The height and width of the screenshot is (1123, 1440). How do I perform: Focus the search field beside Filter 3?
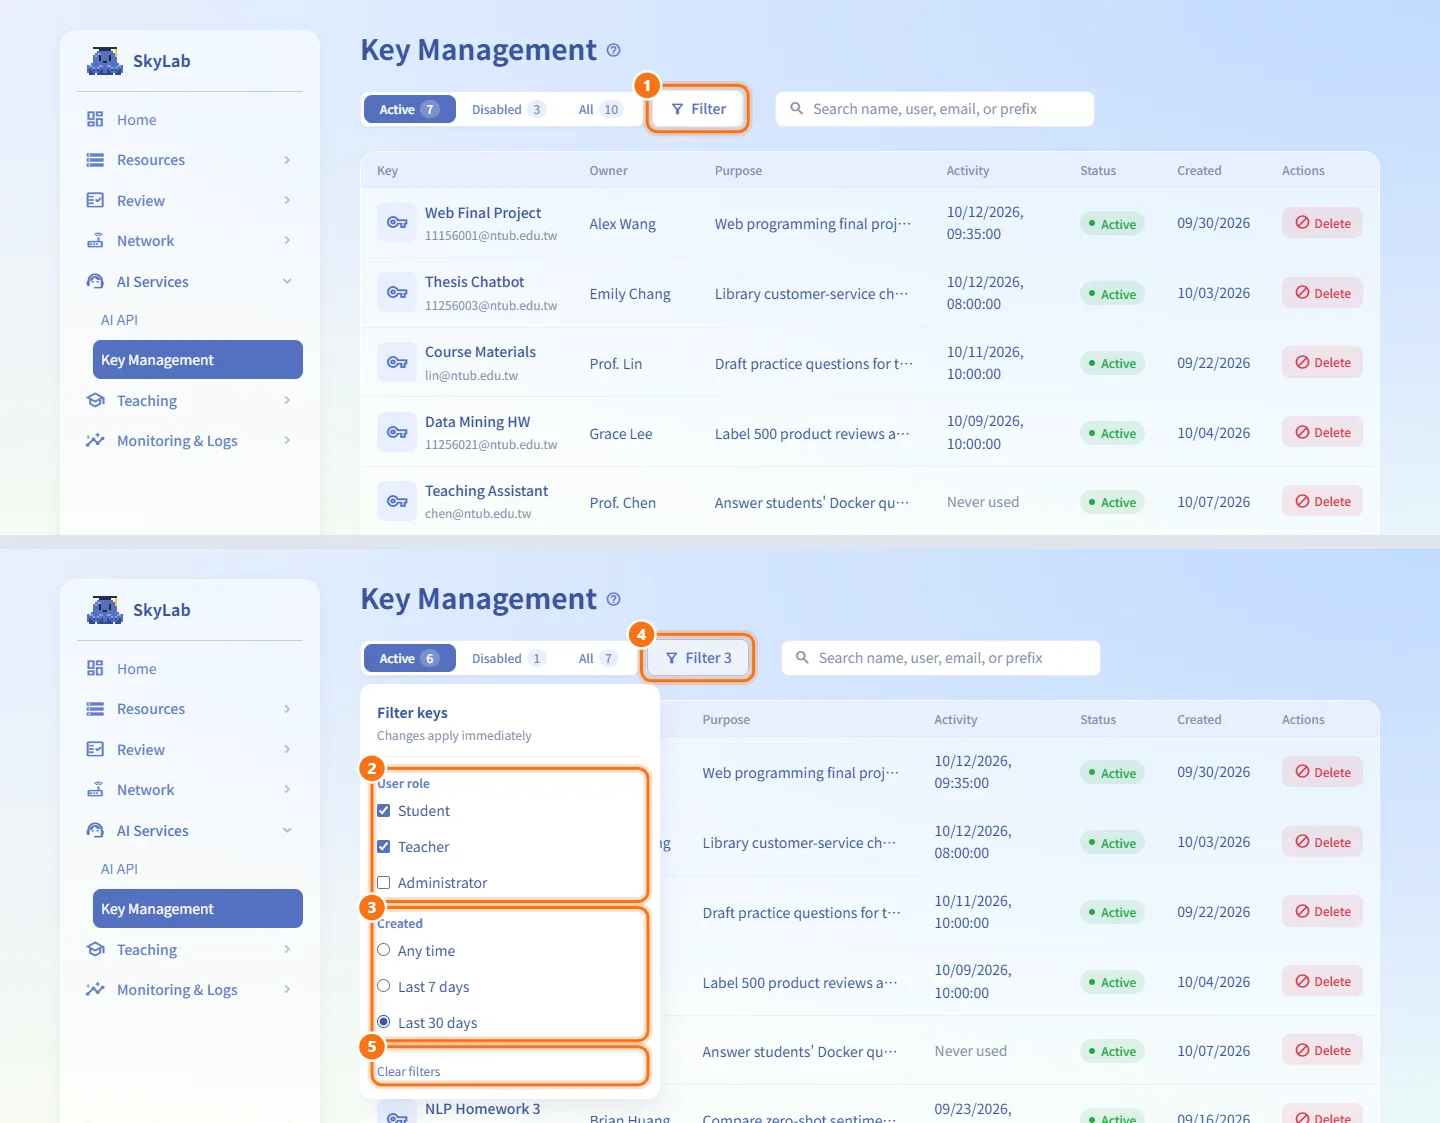[x=941, y=658]
